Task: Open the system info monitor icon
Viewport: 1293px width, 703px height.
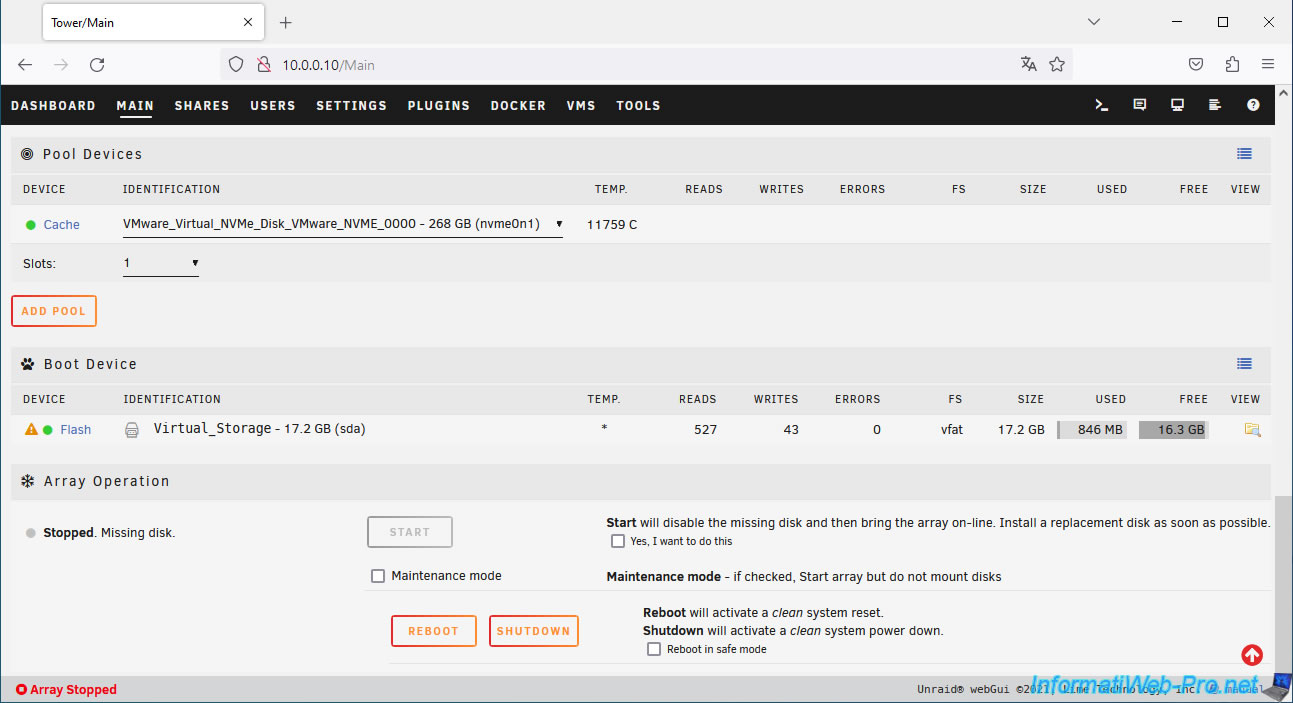Action: 1177,105
